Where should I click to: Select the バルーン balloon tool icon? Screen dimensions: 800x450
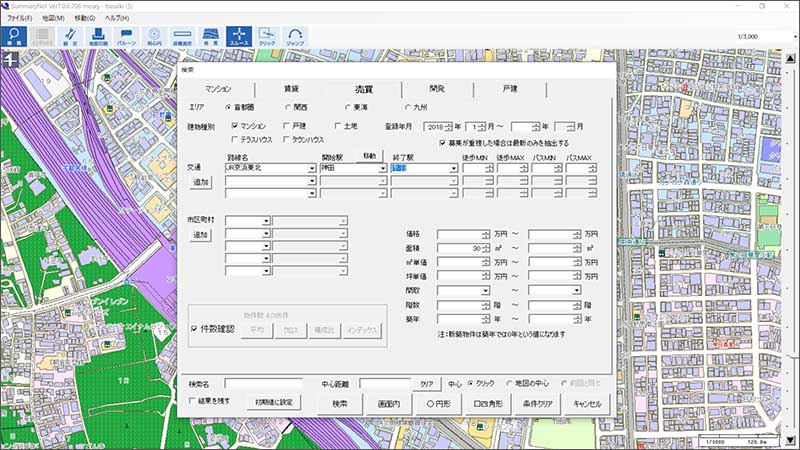pos(127,37)
